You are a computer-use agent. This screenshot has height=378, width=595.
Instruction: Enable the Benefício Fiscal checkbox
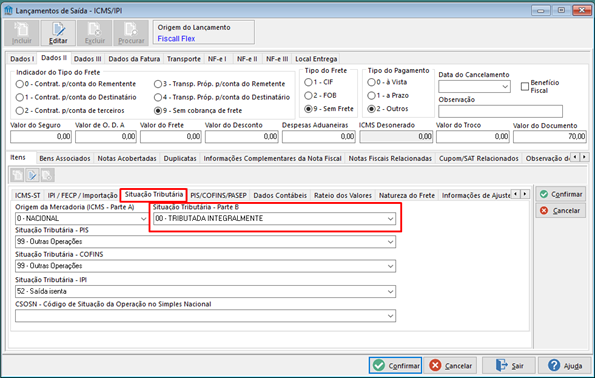click(525, 87)
